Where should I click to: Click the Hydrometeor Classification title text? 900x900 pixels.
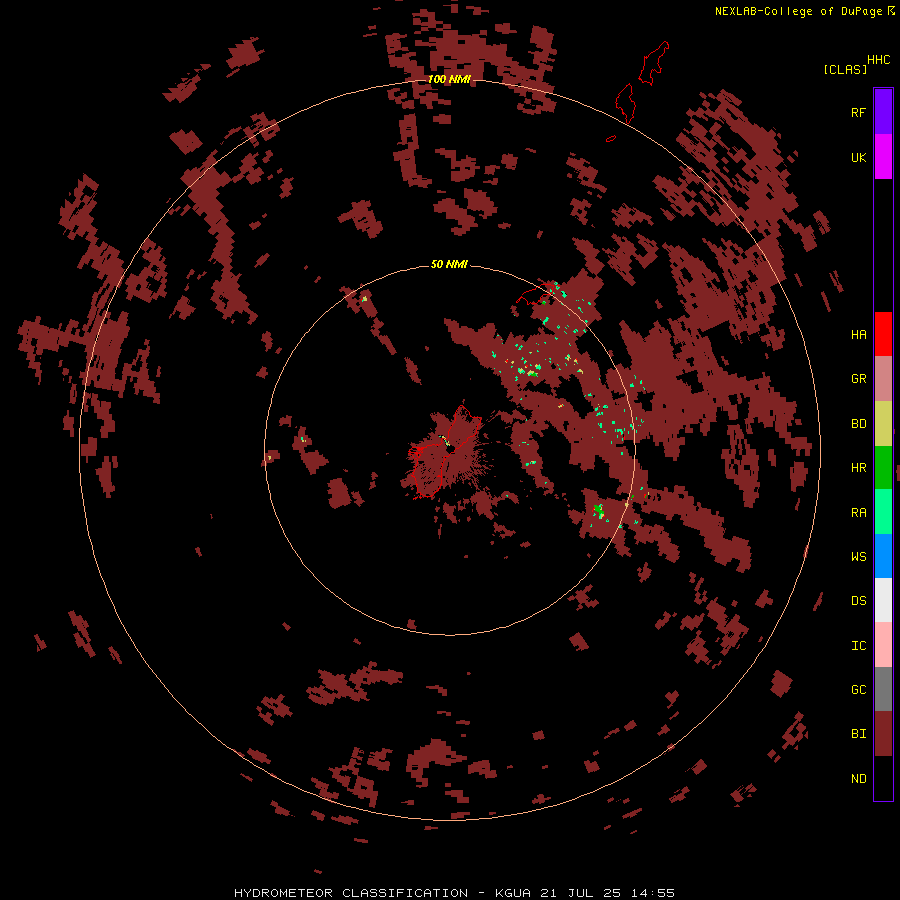point(351,893)
